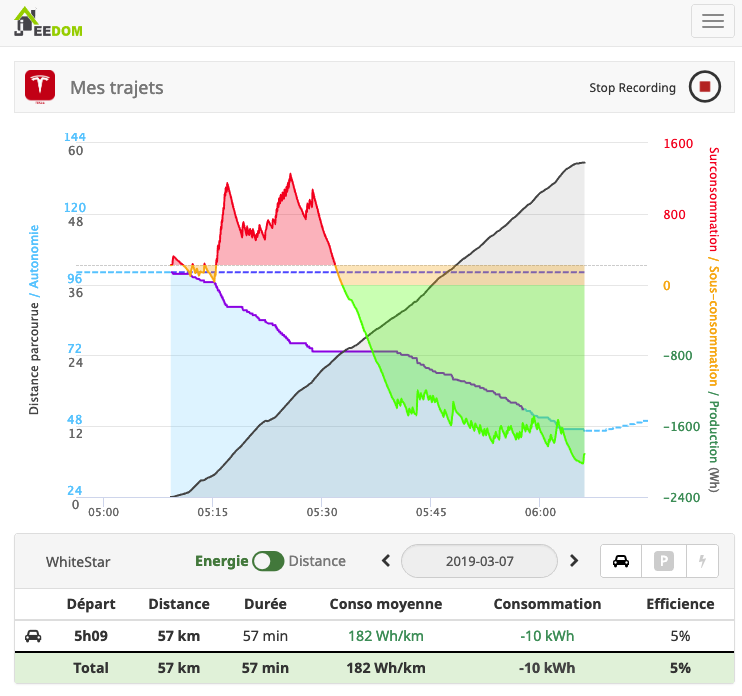Go to the previous date with left chevron
The height and width of the screenshot is (696, 742).
point(386,561)
